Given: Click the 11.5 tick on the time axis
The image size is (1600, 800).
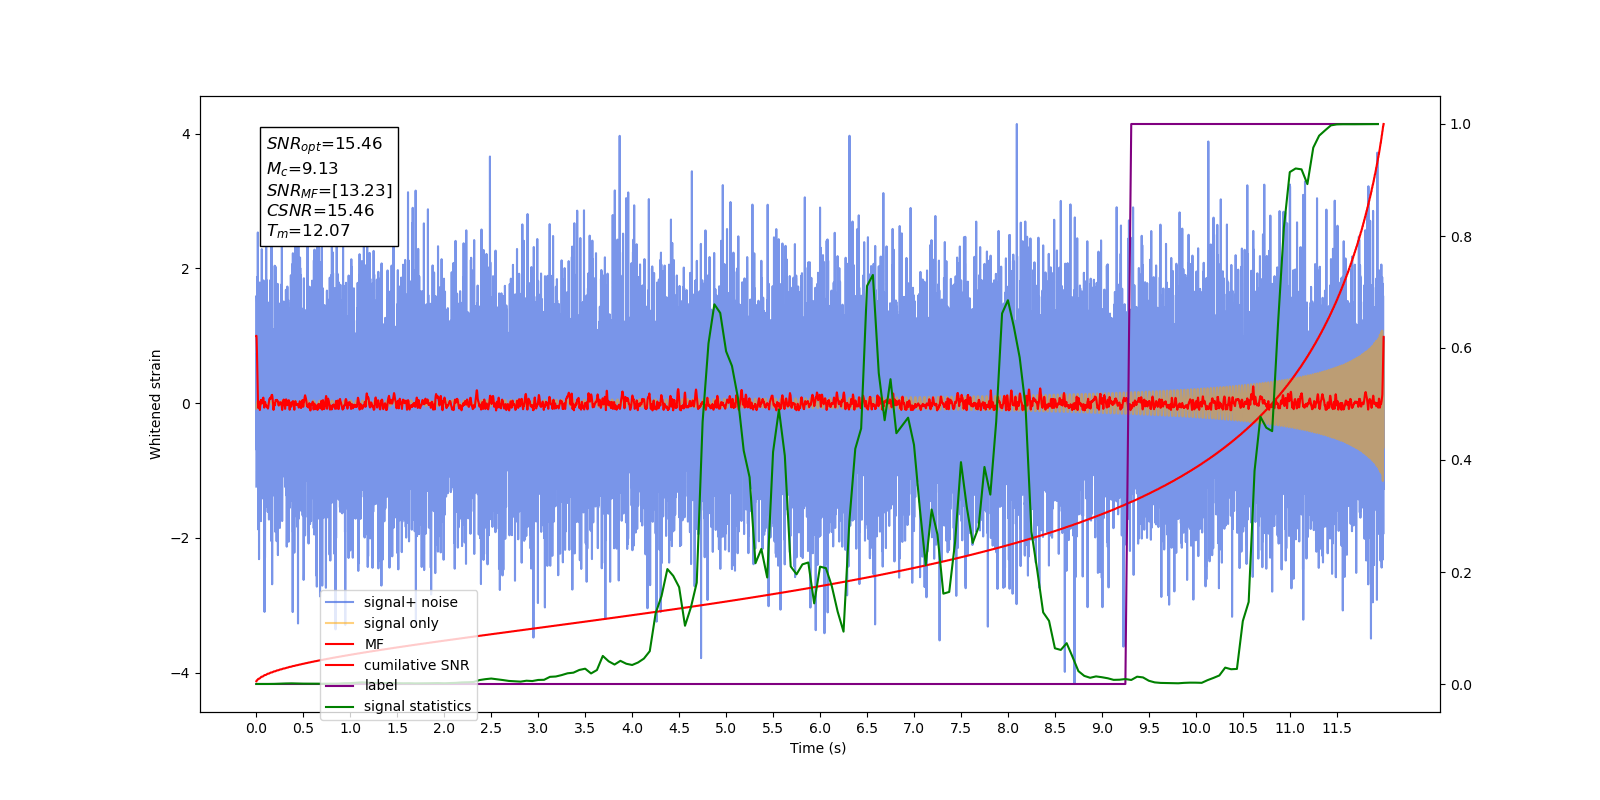Looking at the screenshot, I should click(1337, 728).
